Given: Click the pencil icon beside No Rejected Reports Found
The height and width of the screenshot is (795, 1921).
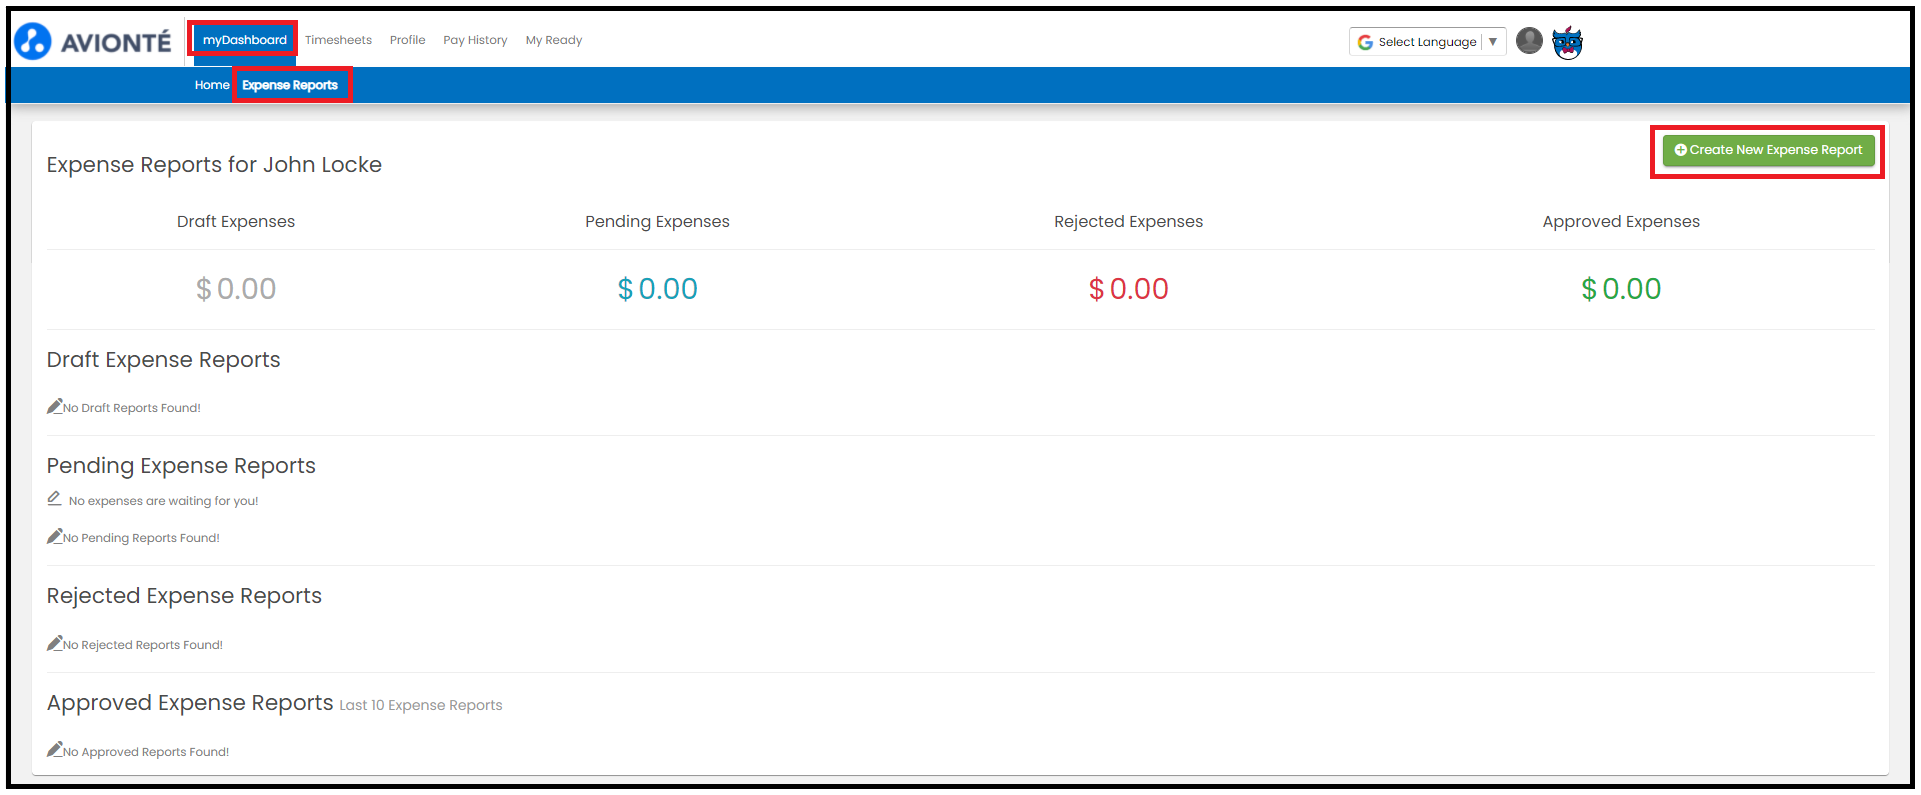Looking at the screenshot, I should tap(55, 643).
